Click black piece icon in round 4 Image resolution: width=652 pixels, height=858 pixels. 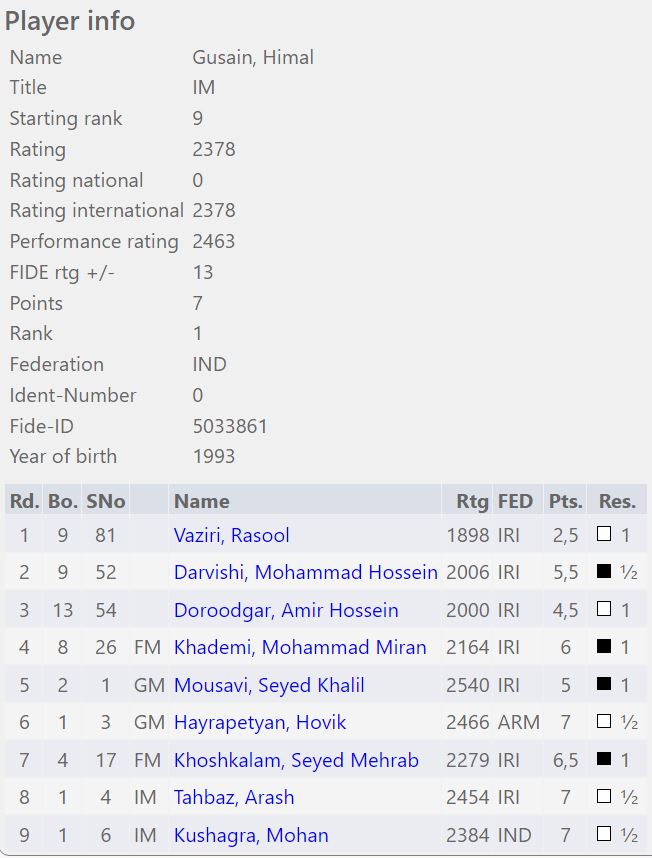(604, 647)
